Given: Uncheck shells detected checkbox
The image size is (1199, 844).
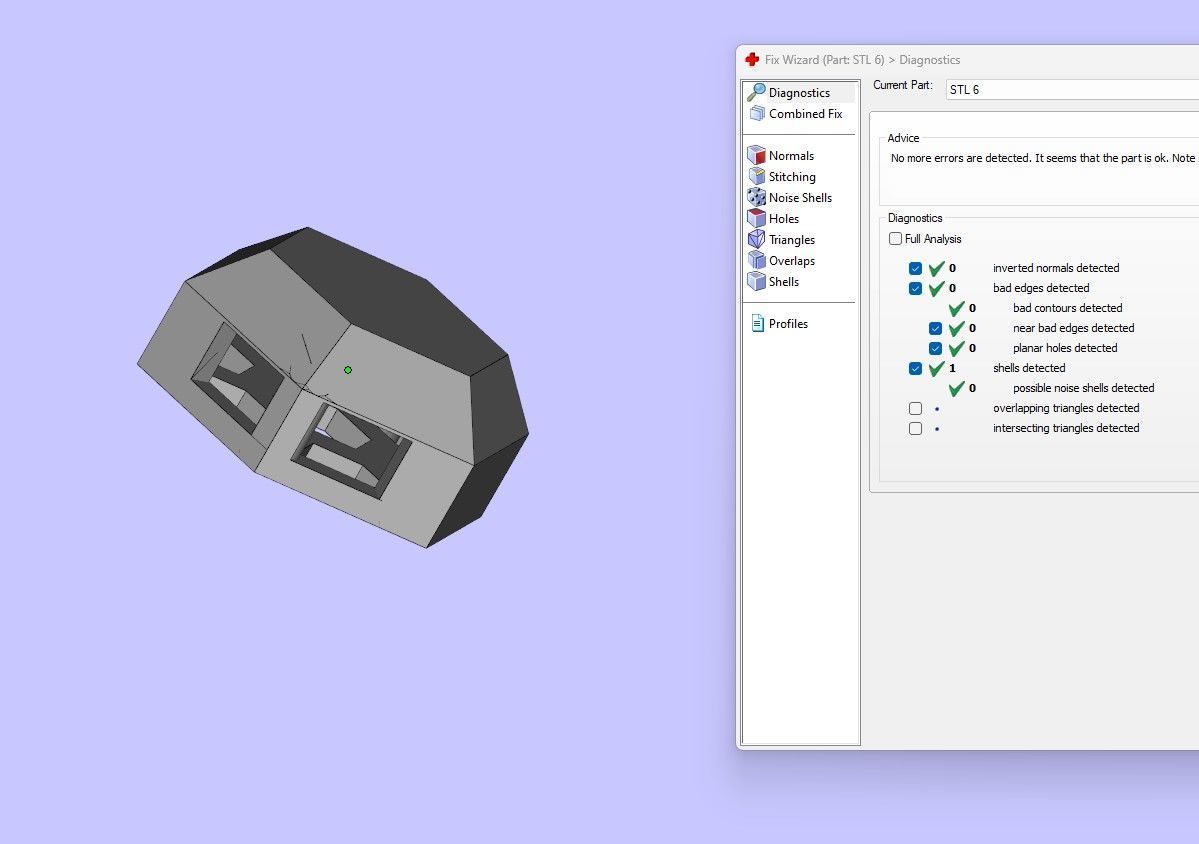Looking at the screenshot, I should coord(915,368).
